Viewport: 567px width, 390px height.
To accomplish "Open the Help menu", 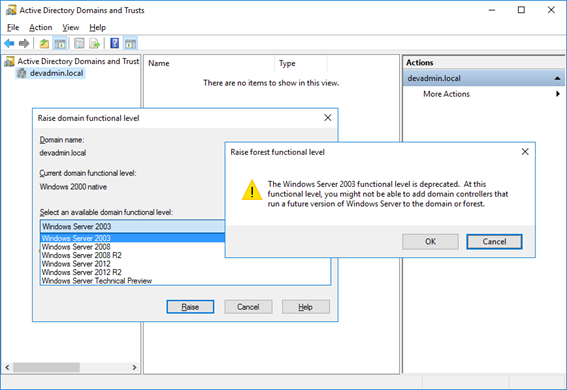I will pos(98,27).
